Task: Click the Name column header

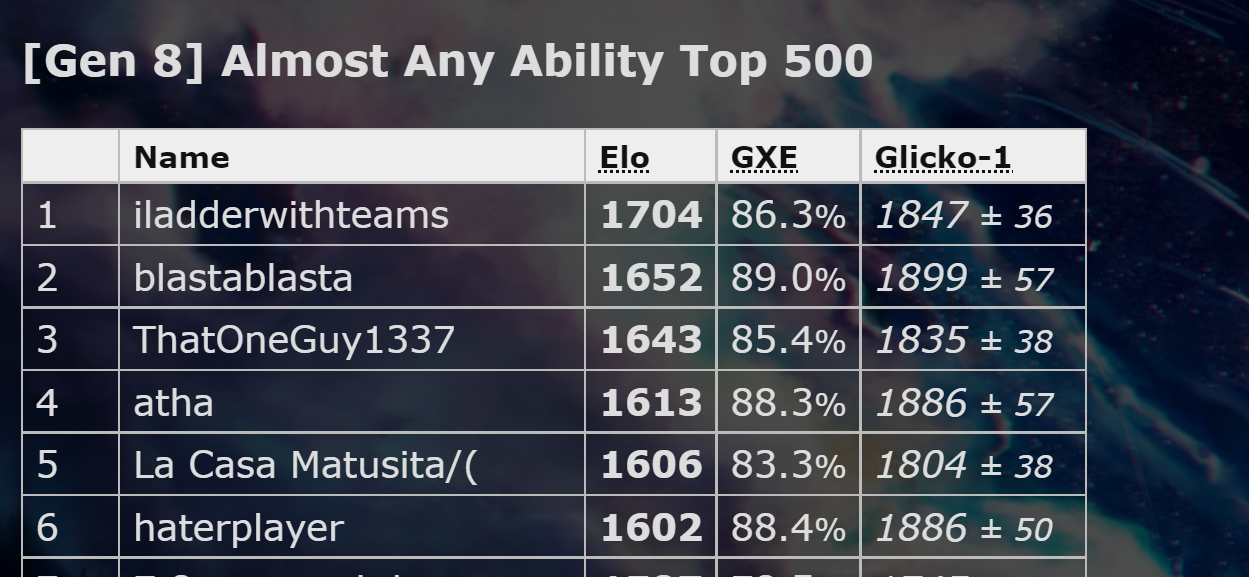Action: click(182, 158)
